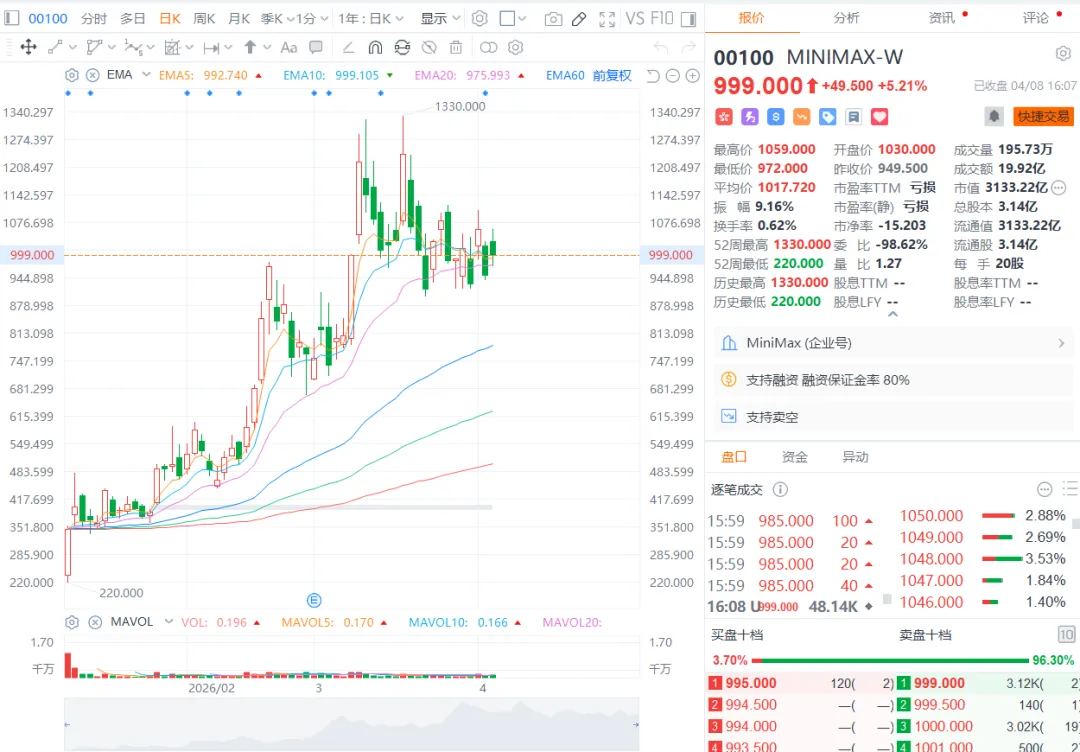This screenshot has height=752, width=1080.
Task: Open EMA indicator settings gear
Action: [72, 75]
